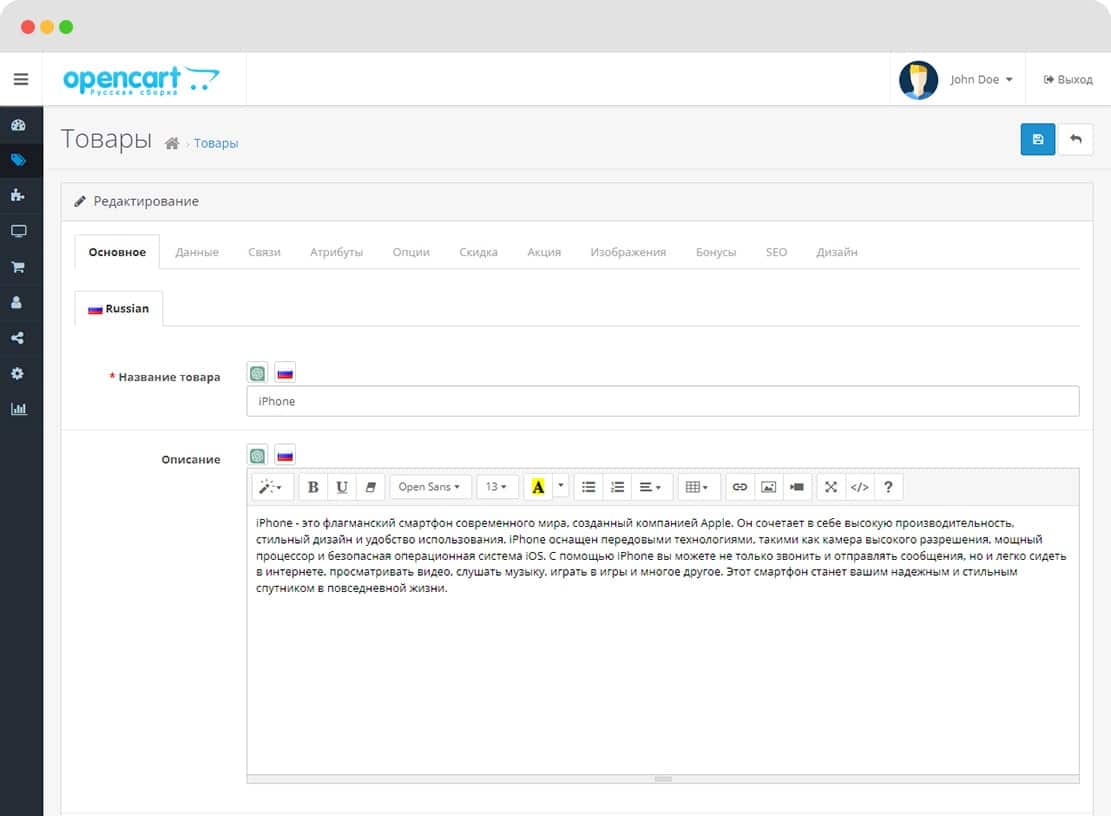Select the Russian language tab
Viewport: 1111px width, 816px height.
[x=118, y=309]
